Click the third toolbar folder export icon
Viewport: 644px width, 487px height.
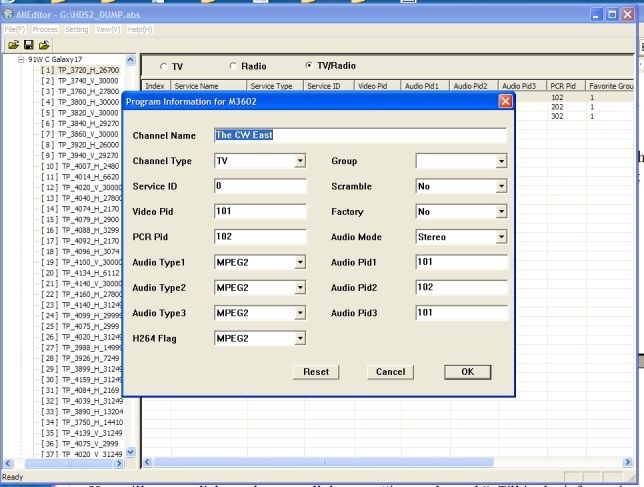(44, 45)
